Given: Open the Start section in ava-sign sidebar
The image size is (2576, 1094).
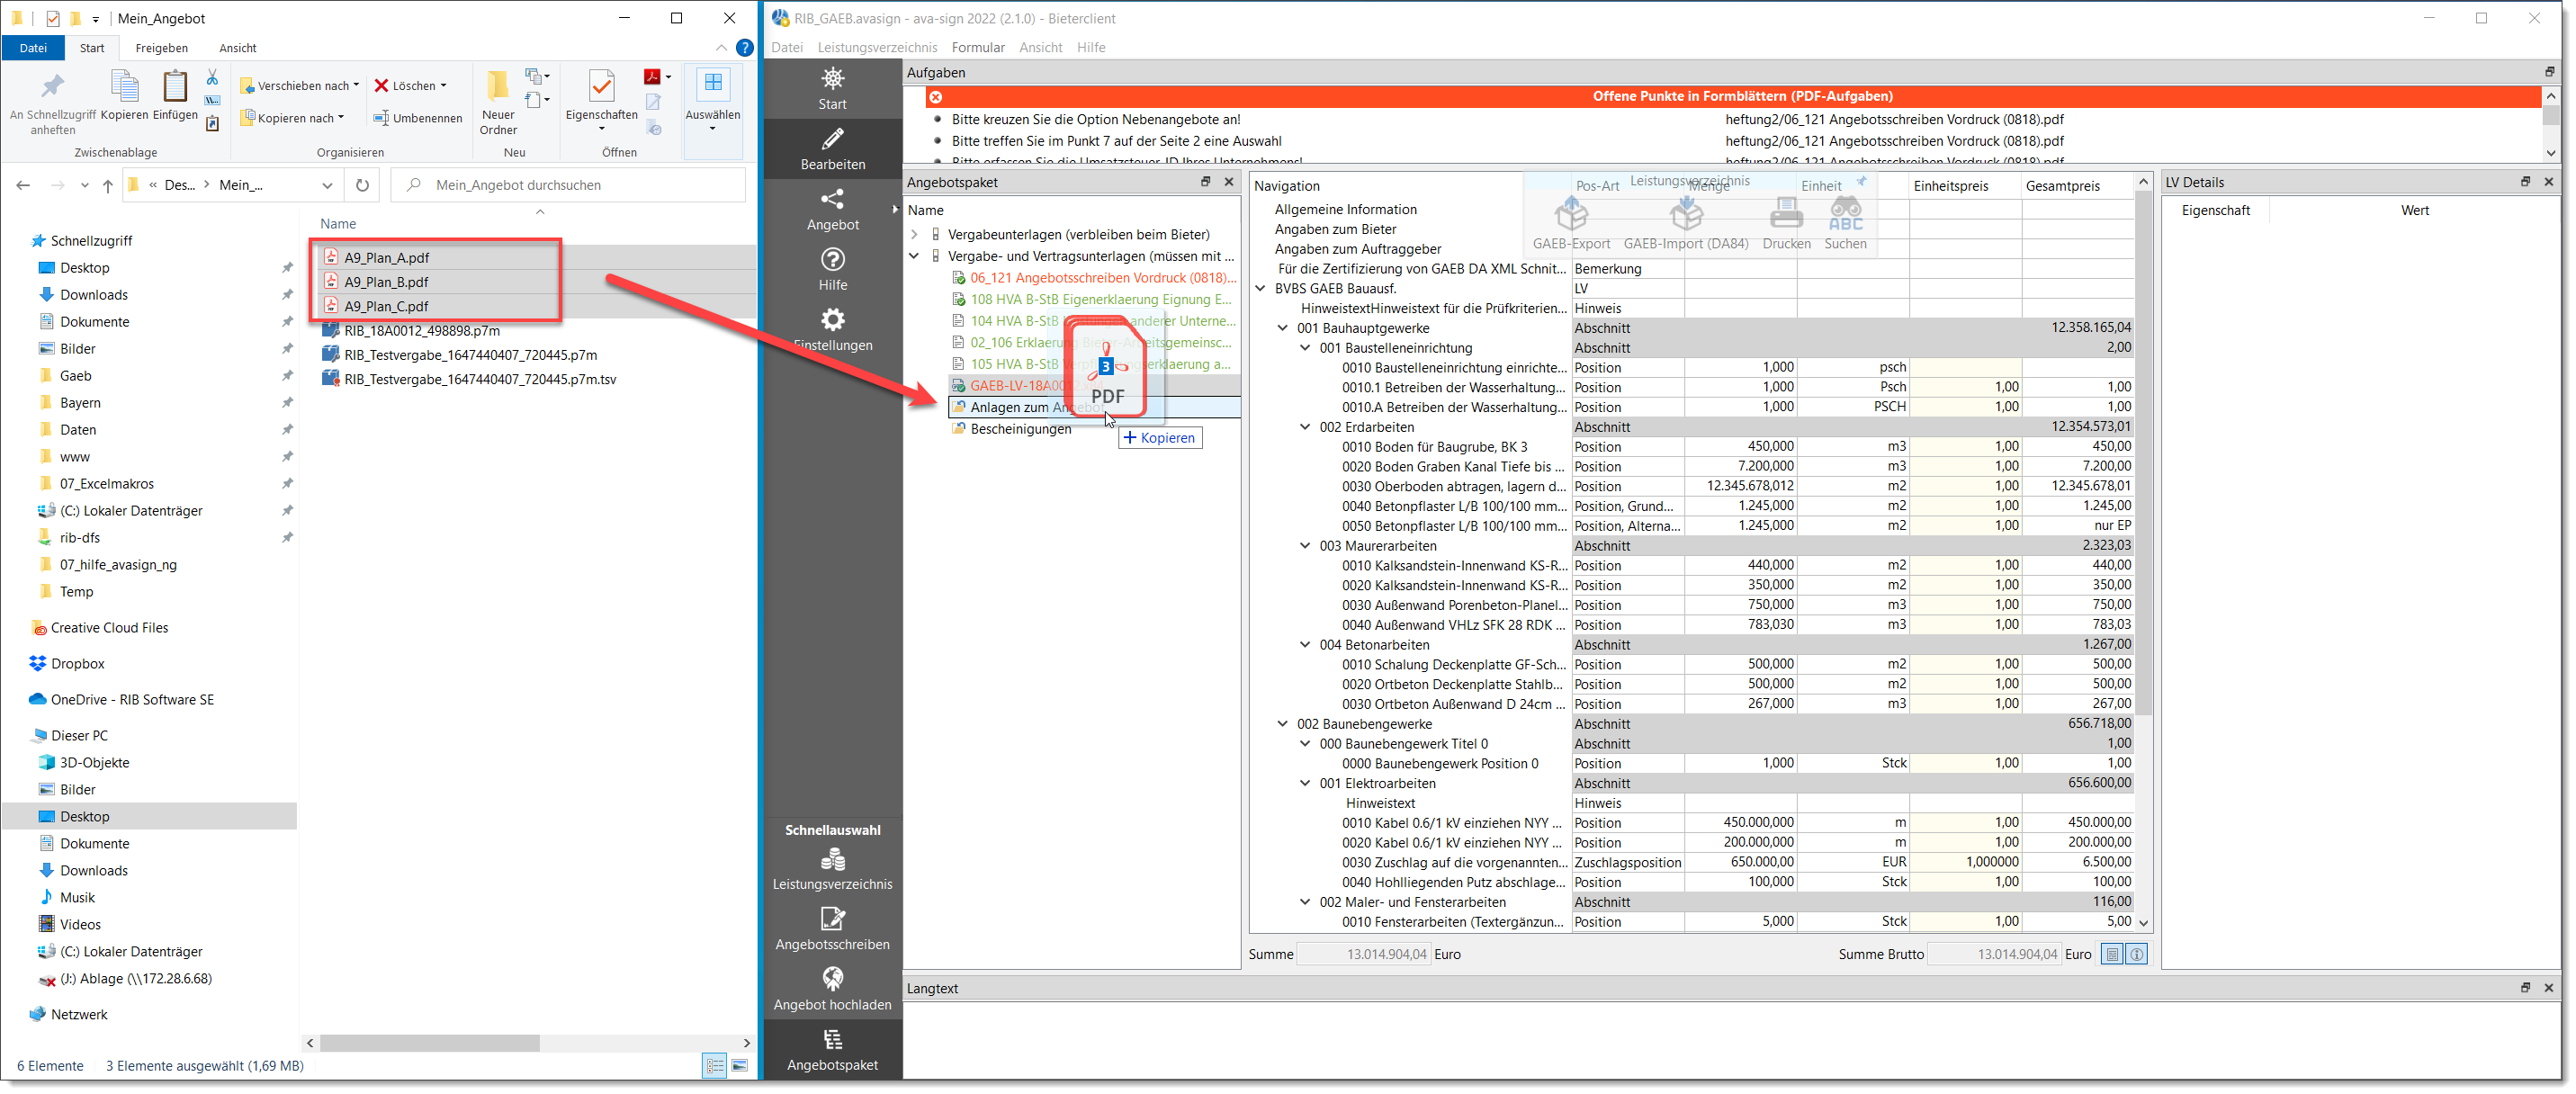Looking at the screenshot, I should [x=832, y=88].
